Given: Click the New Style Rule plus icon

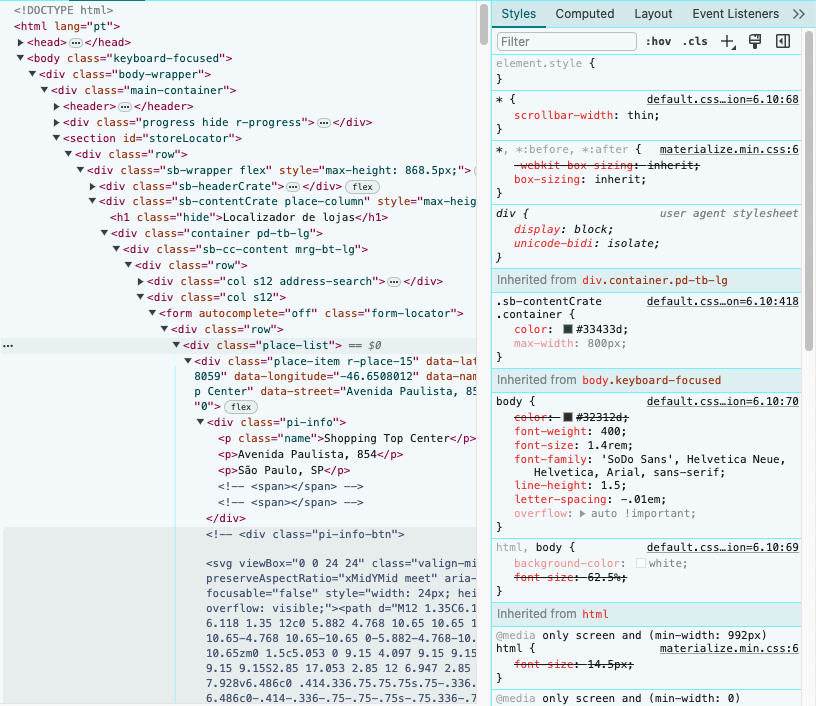Looking at the screenshot, I should [x=727, y=42].
